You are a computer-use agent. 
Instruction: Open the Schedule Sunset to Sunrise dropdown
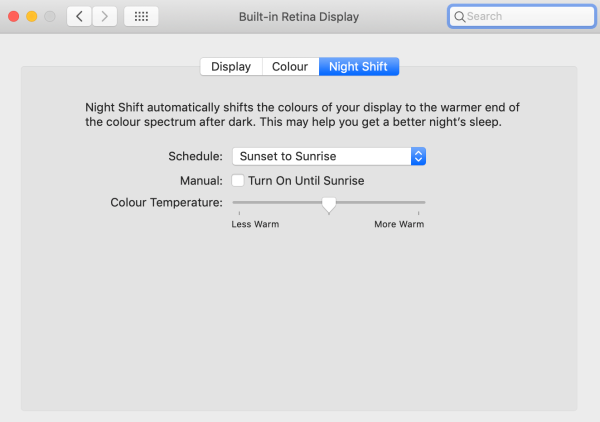(x=329, y=156)
